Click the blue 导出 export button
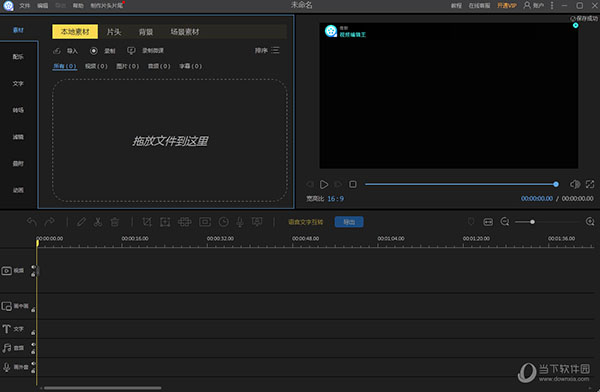 349,222
